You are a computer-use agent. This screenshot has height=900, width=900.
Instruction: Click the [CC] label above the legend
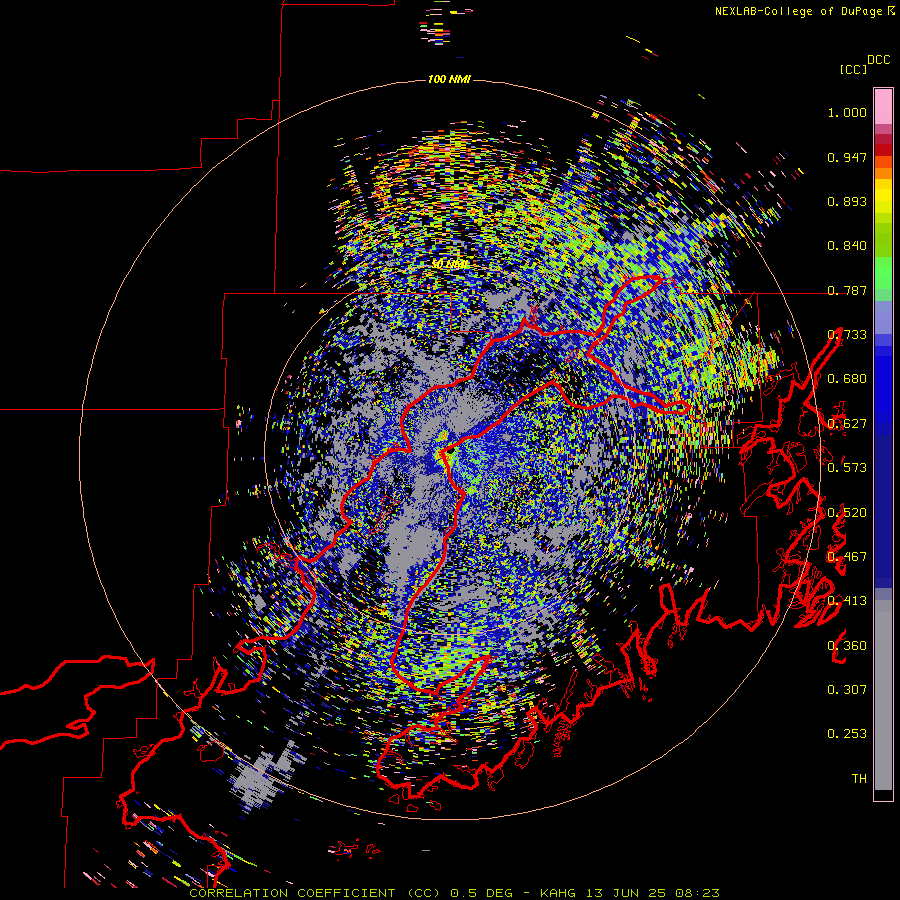[854, 69]
